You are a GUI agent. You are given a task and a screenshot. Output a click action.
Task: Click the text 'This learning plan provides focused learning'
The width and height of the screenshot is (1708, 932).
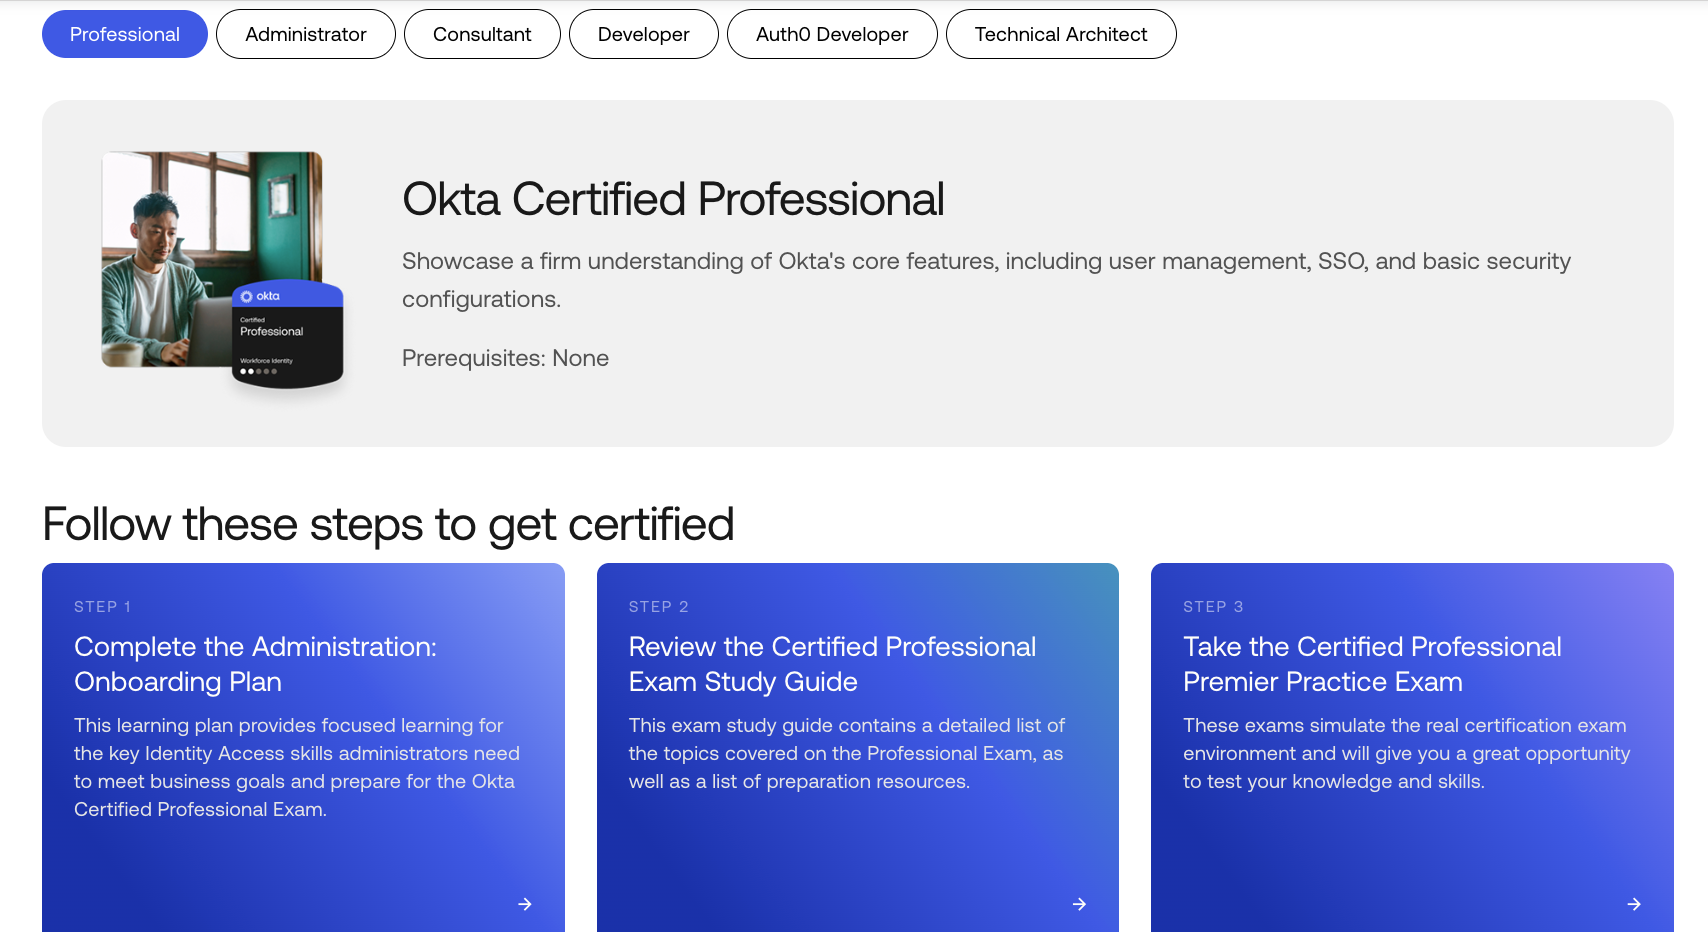[297, 767]
